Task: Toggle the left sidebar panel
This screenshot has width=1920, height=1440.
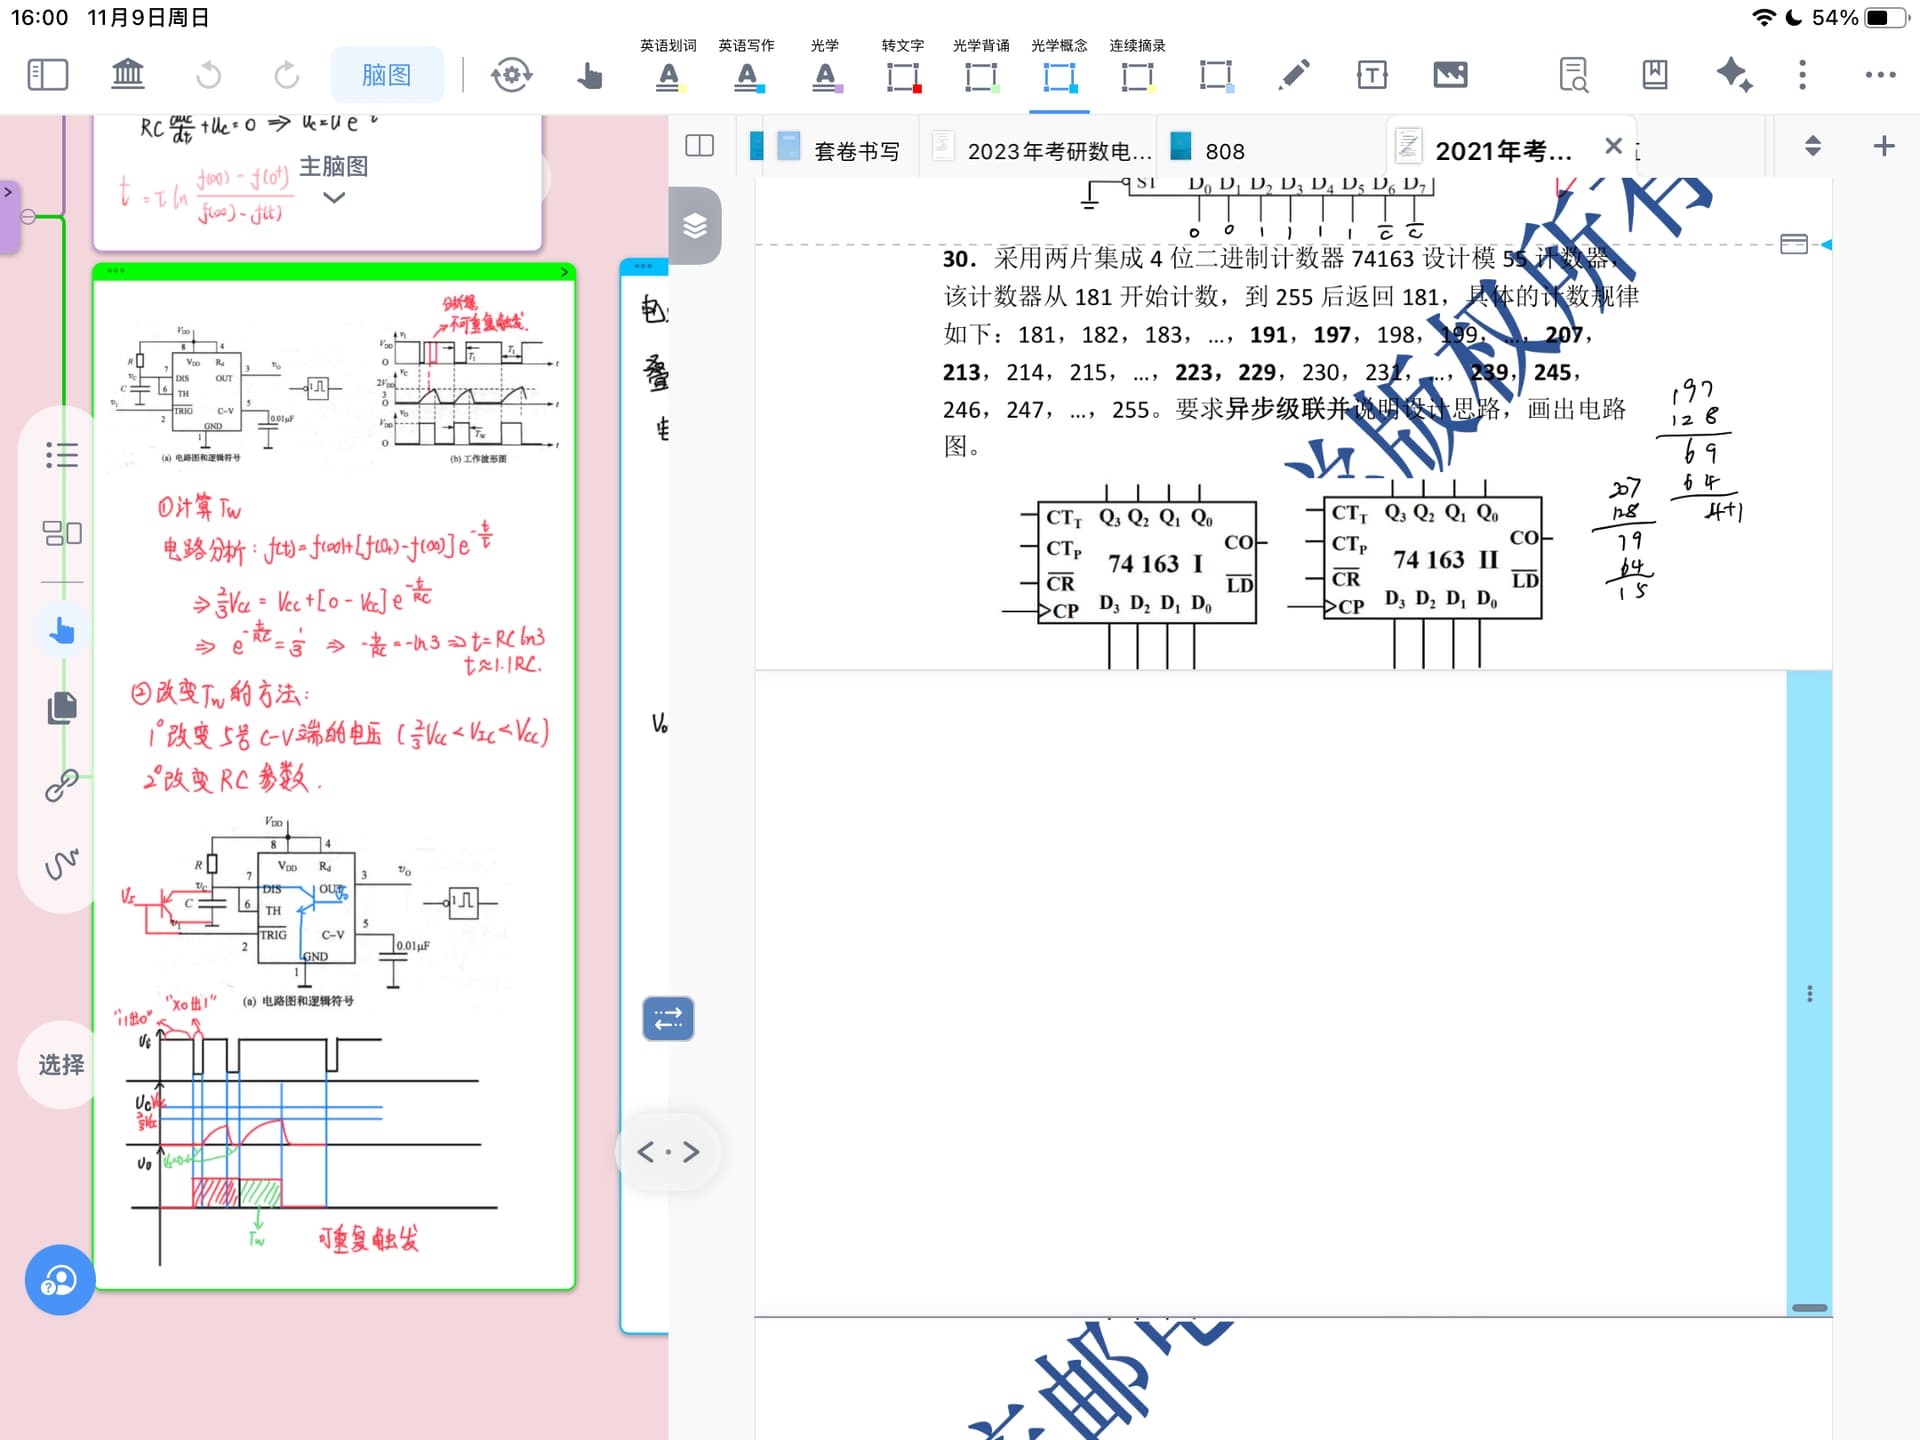Action: point(48,75)
